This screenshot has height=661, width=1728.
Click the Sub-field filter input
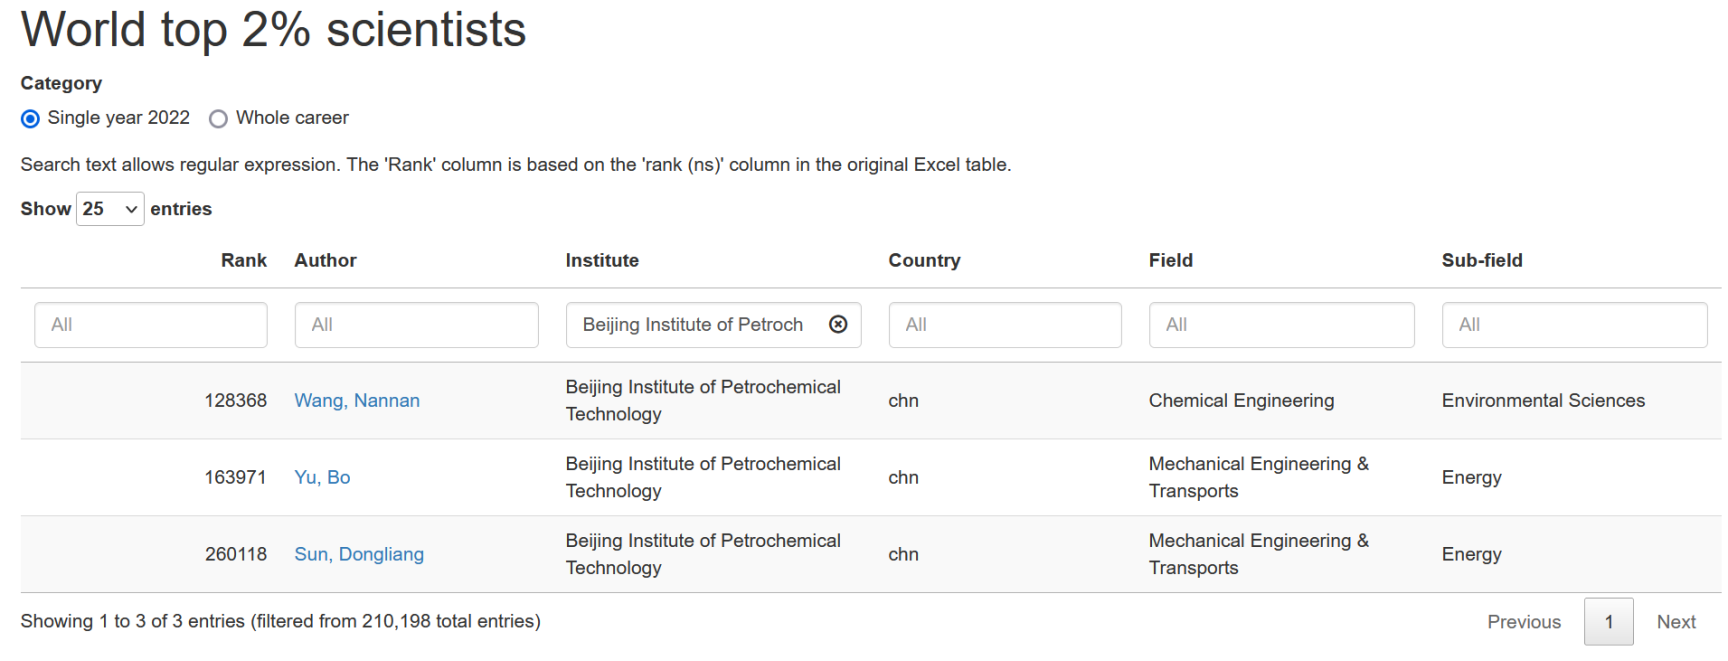(1574, 325)
